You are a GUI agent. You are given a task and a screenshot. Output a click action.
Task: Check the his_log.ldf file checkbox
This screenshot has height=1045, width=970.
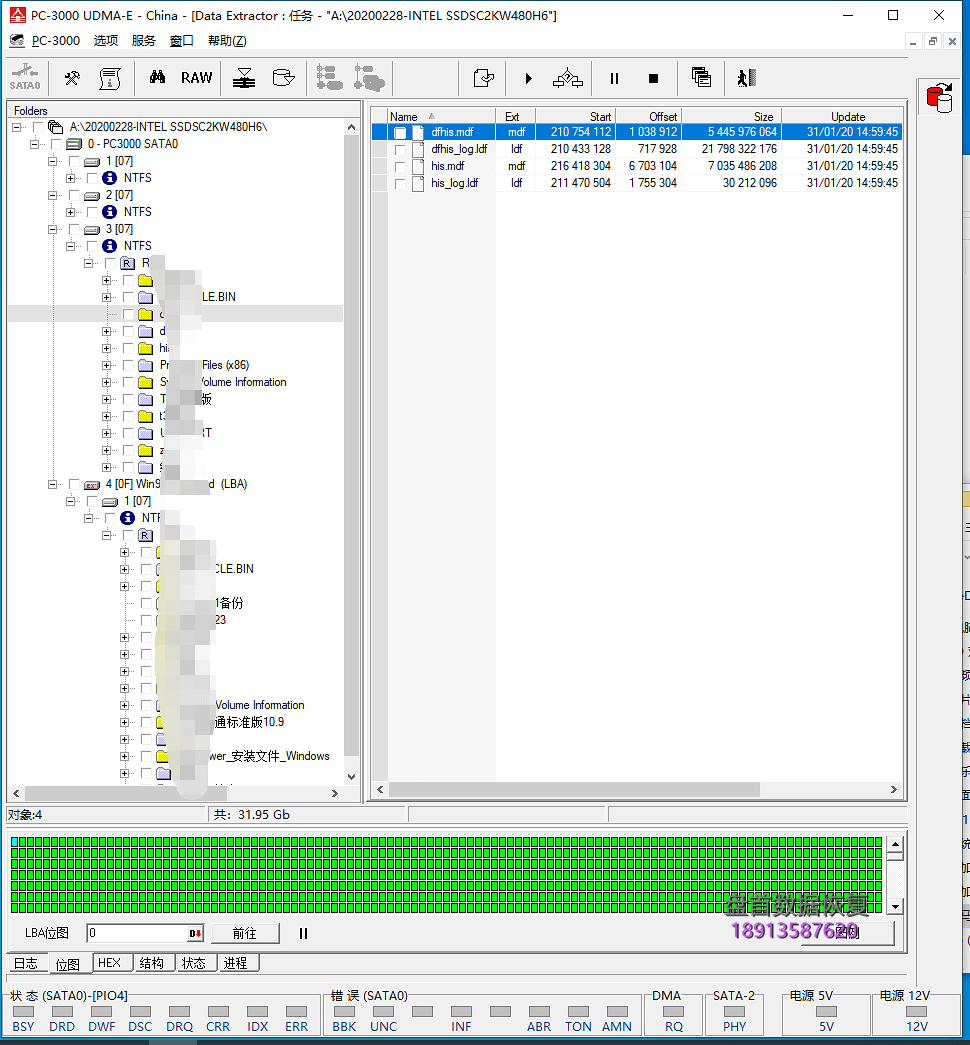click(400, 183)
